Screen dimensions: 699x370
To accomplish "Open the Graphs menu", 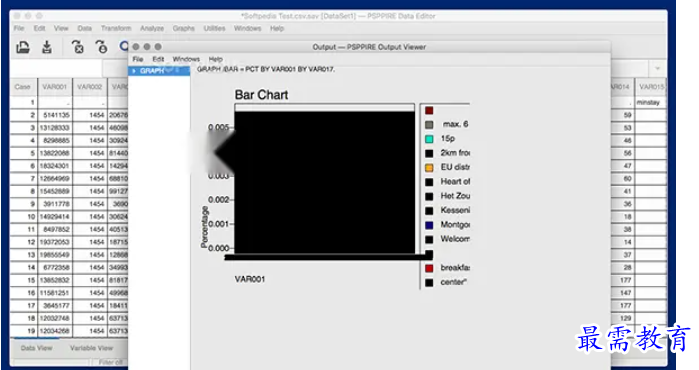I will [x=184, y=28].
